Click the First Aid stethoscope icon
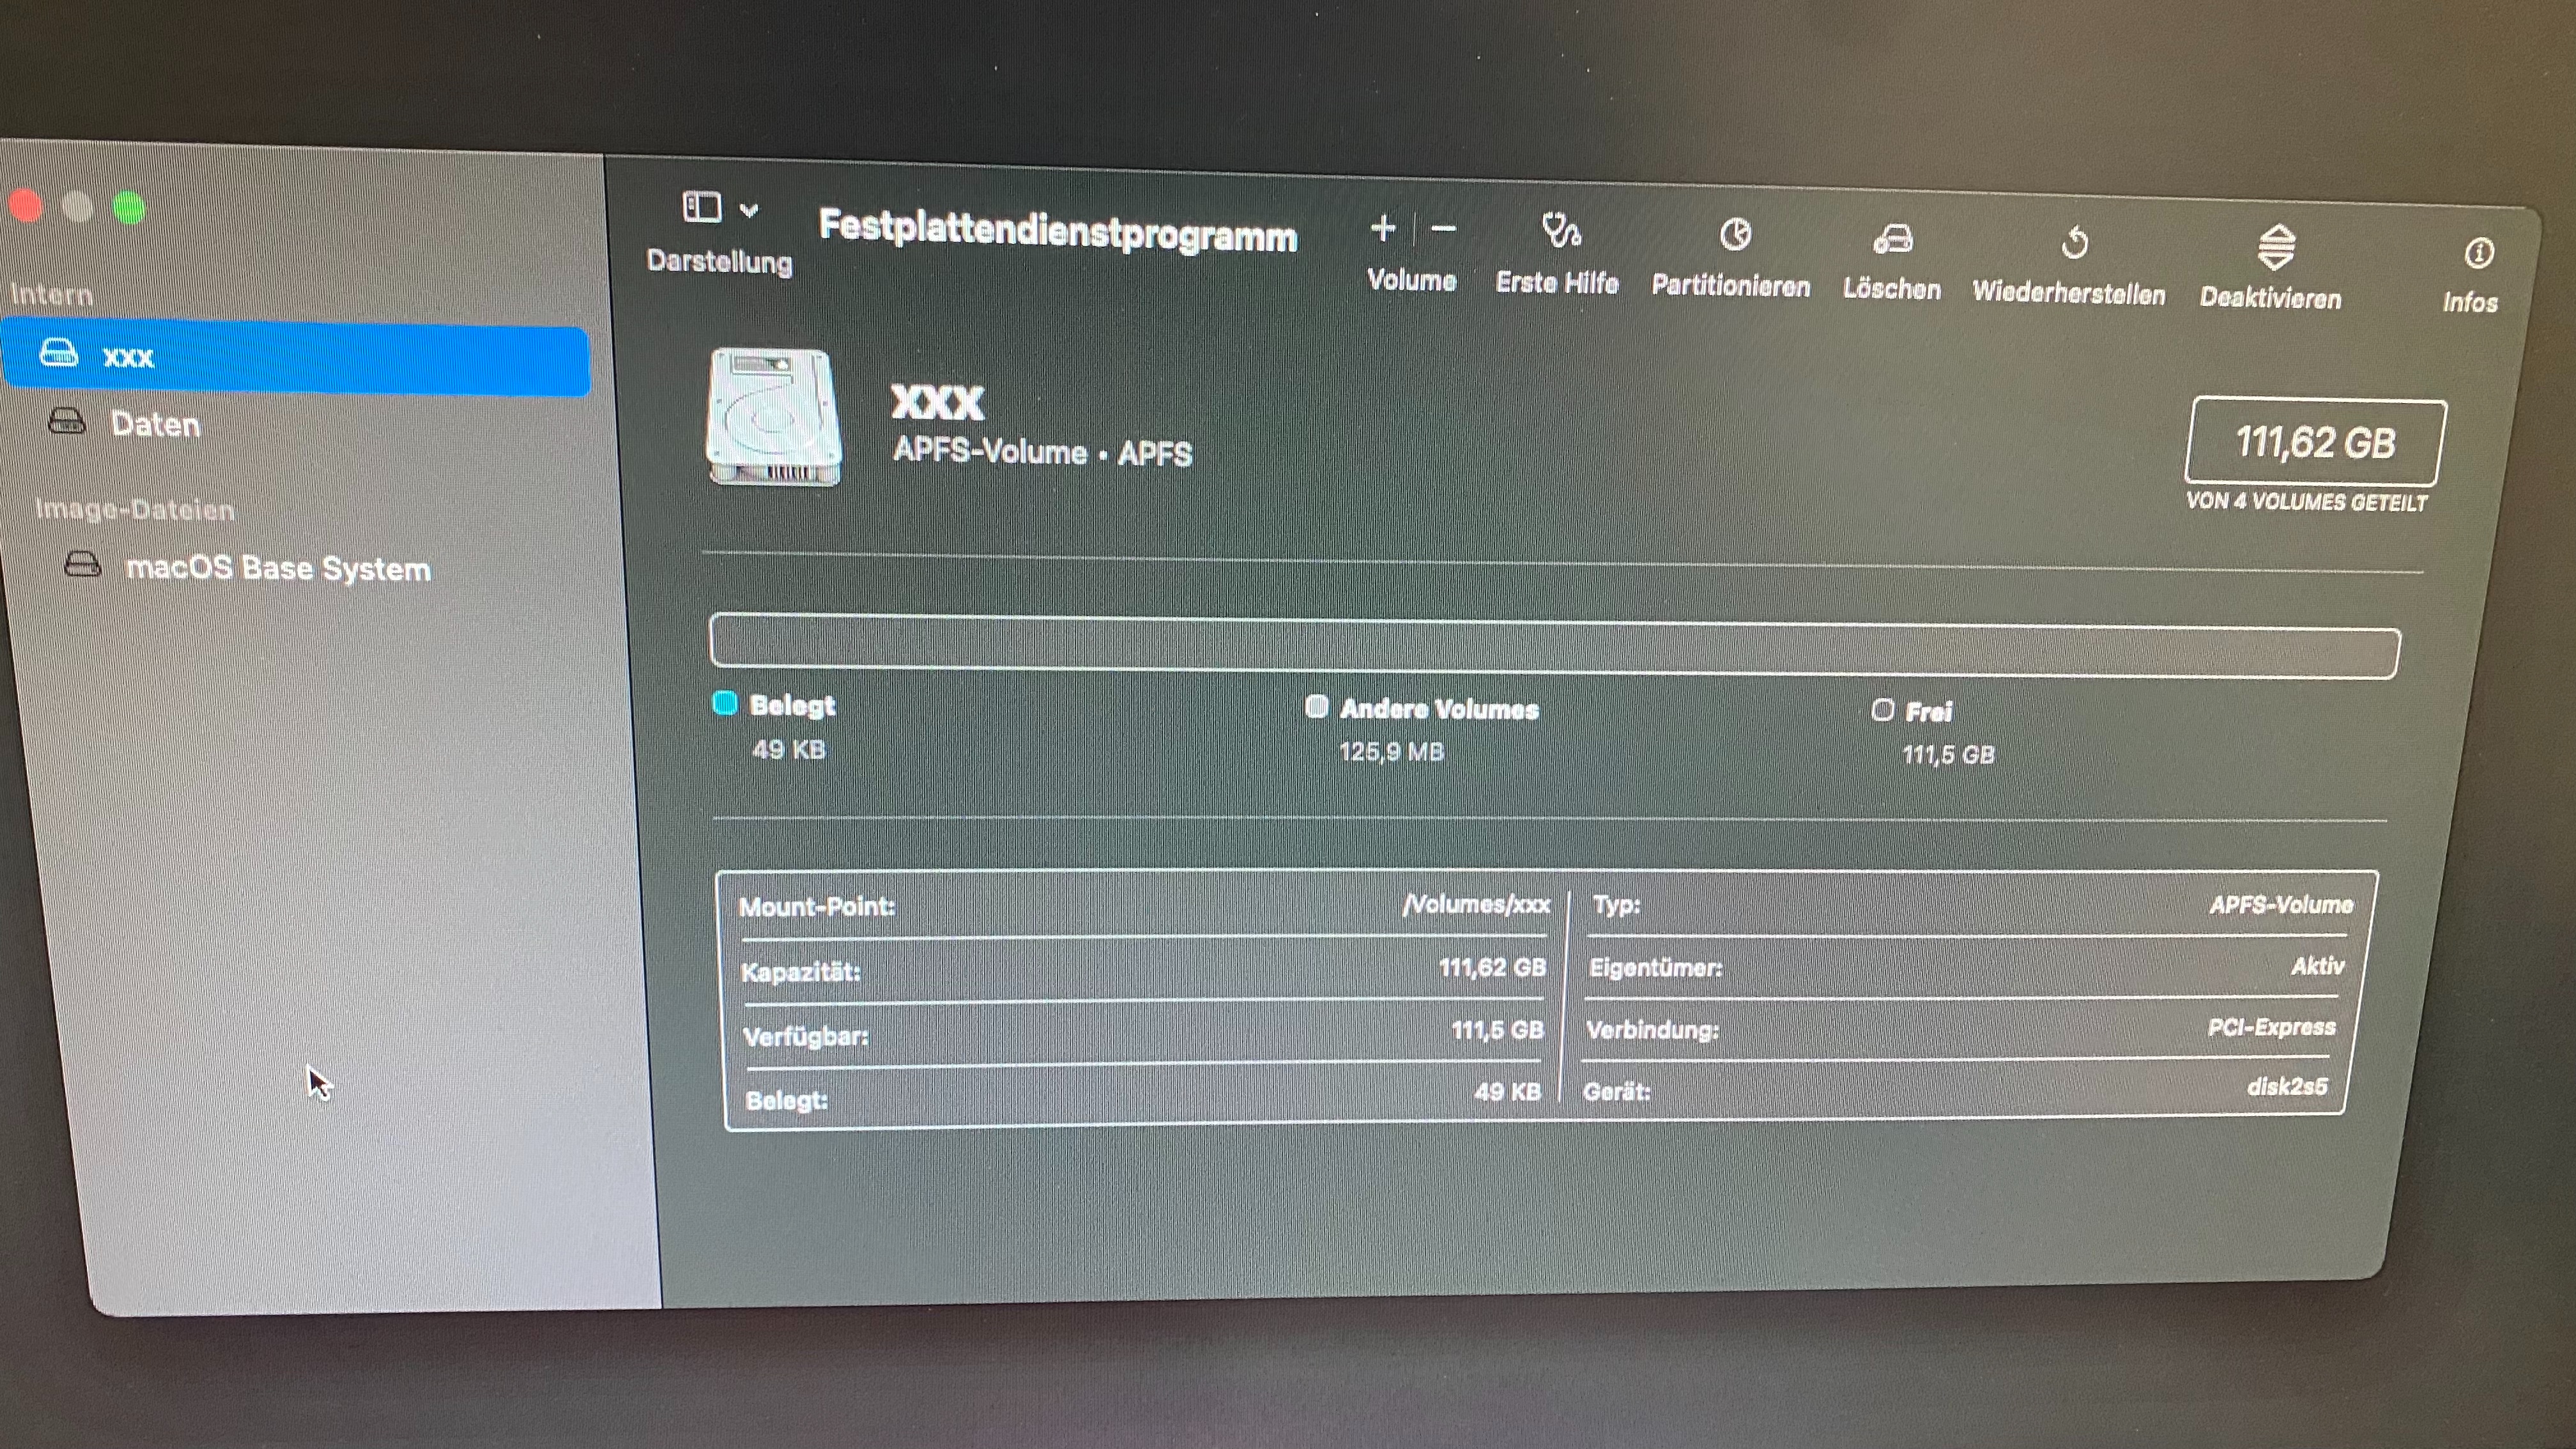Screen dimensions: 2576x1449 [x=1559, y=232]
